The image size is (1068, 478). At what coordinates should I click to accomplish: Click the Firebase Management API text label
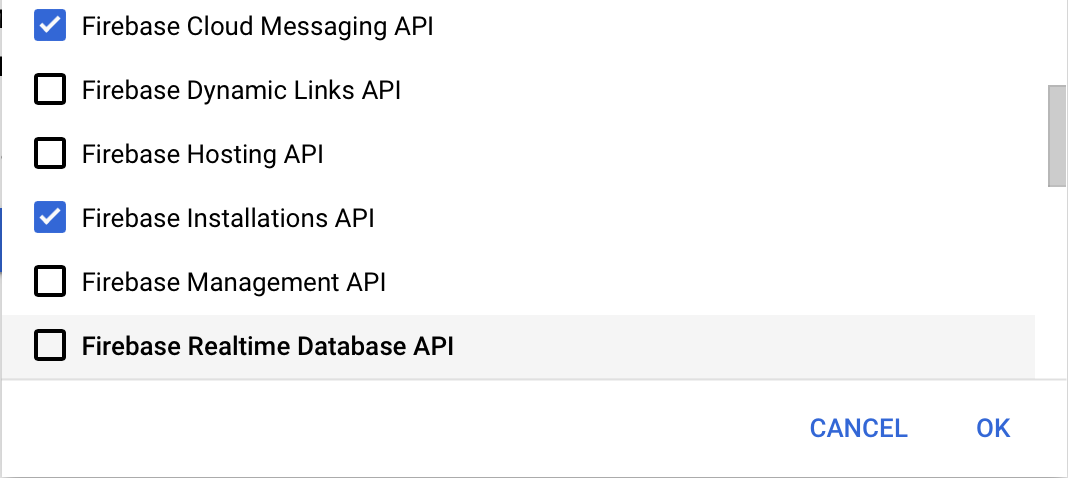coord(234,283)
